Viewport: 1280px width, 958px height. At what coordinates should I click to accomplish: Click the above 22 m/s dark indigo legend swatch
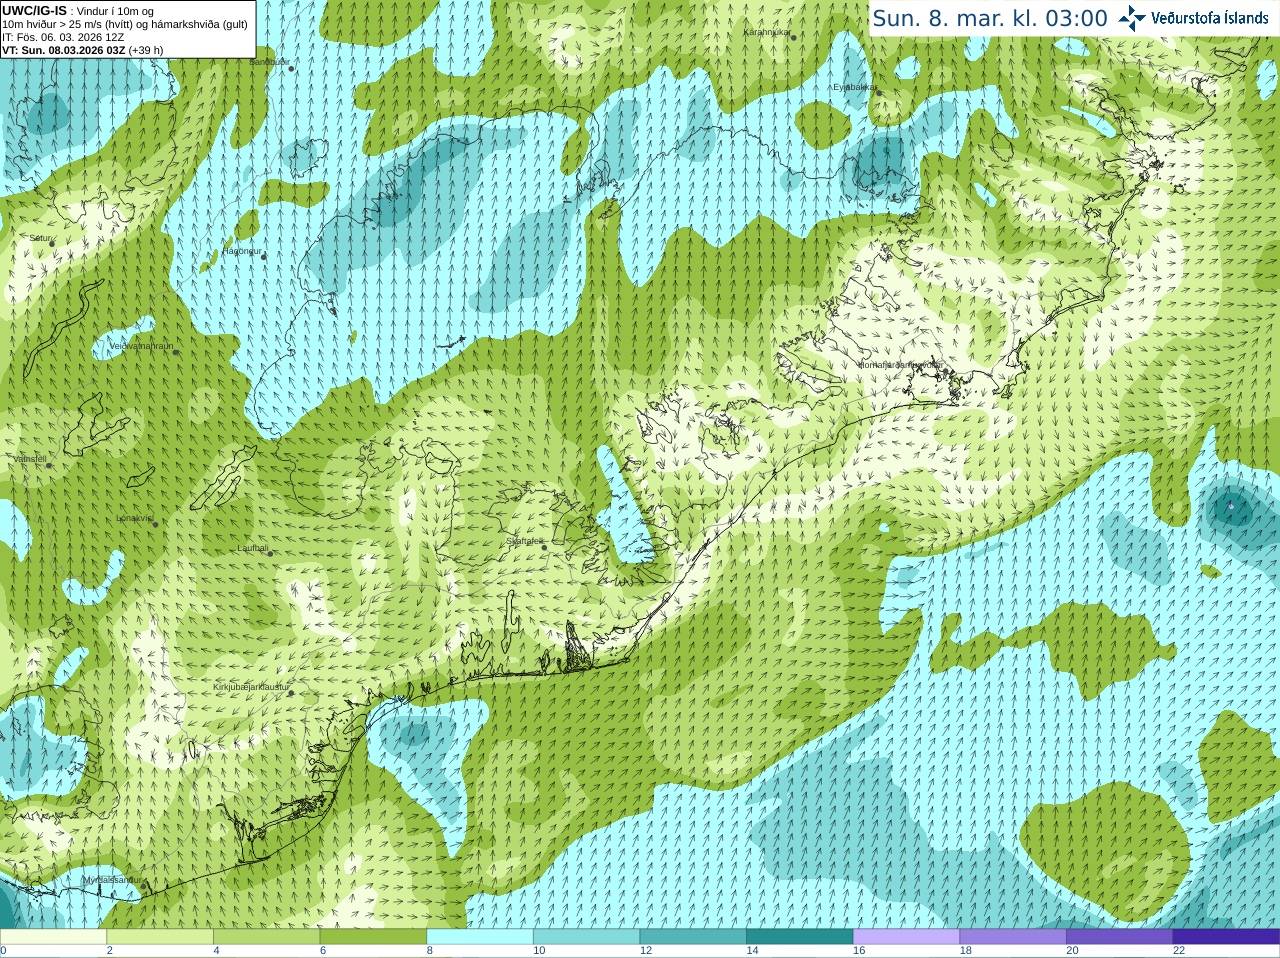click(x=1226, y=936)
